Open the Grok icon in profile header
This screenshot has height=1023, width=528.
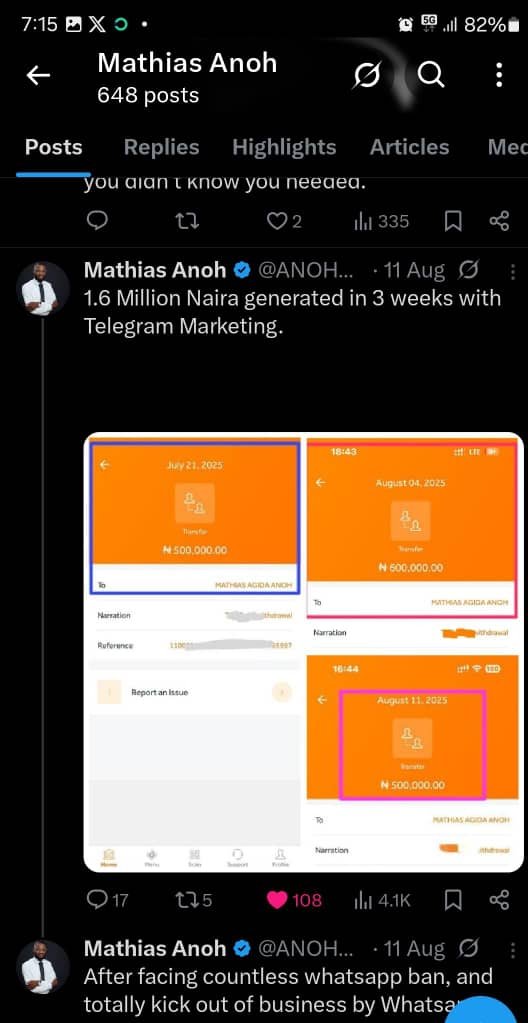366,76
